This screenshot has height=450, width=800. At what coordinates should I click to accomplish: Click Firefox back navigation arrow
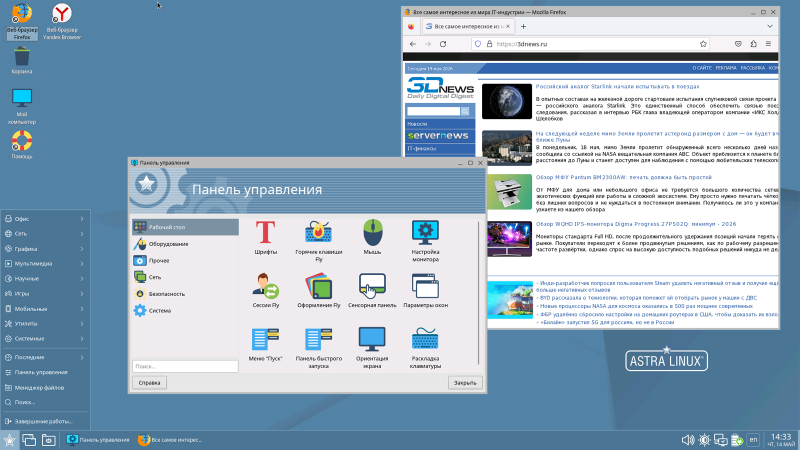coord(413,44)
